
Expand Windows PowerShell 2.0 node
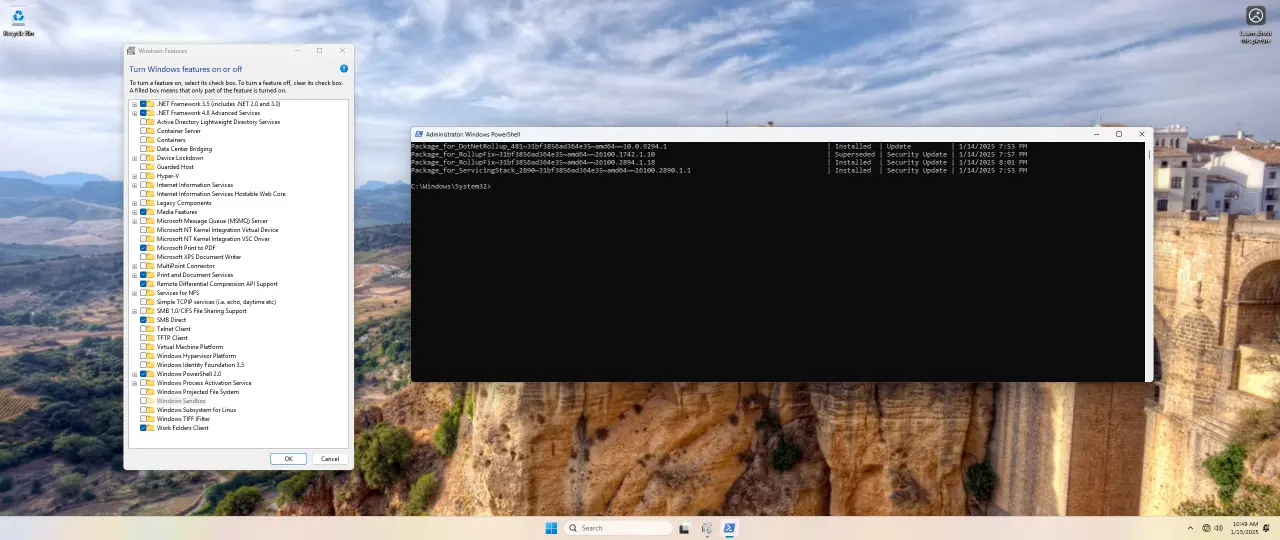pos(135,374)
